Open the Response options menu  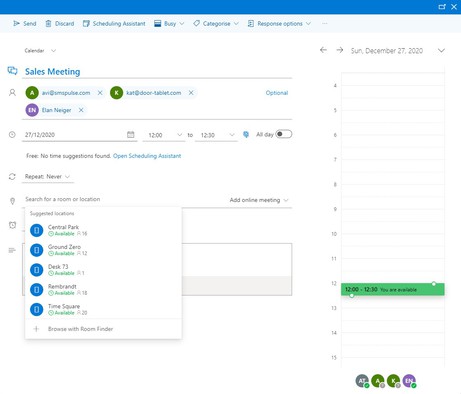click(279, 24)
